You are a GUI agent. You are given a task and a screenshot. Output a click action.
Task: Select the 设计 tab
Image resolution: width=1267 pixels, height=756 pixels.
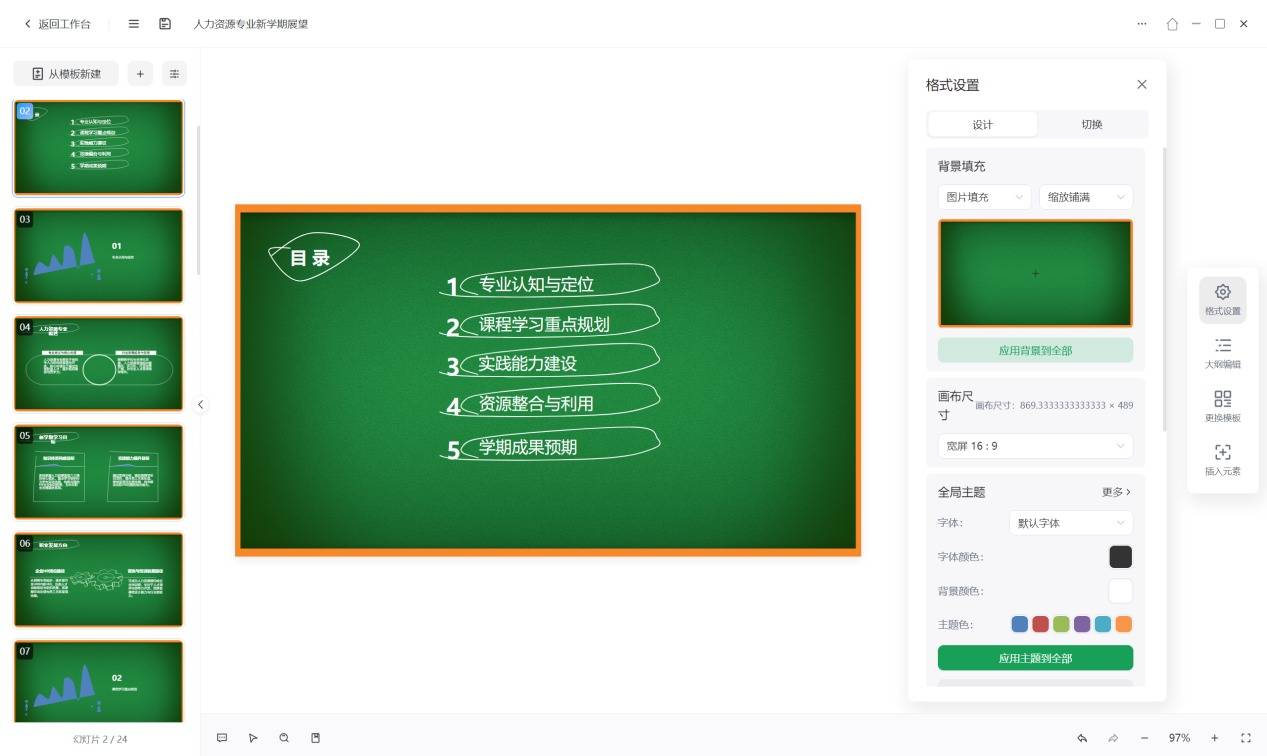click(982, 125)
